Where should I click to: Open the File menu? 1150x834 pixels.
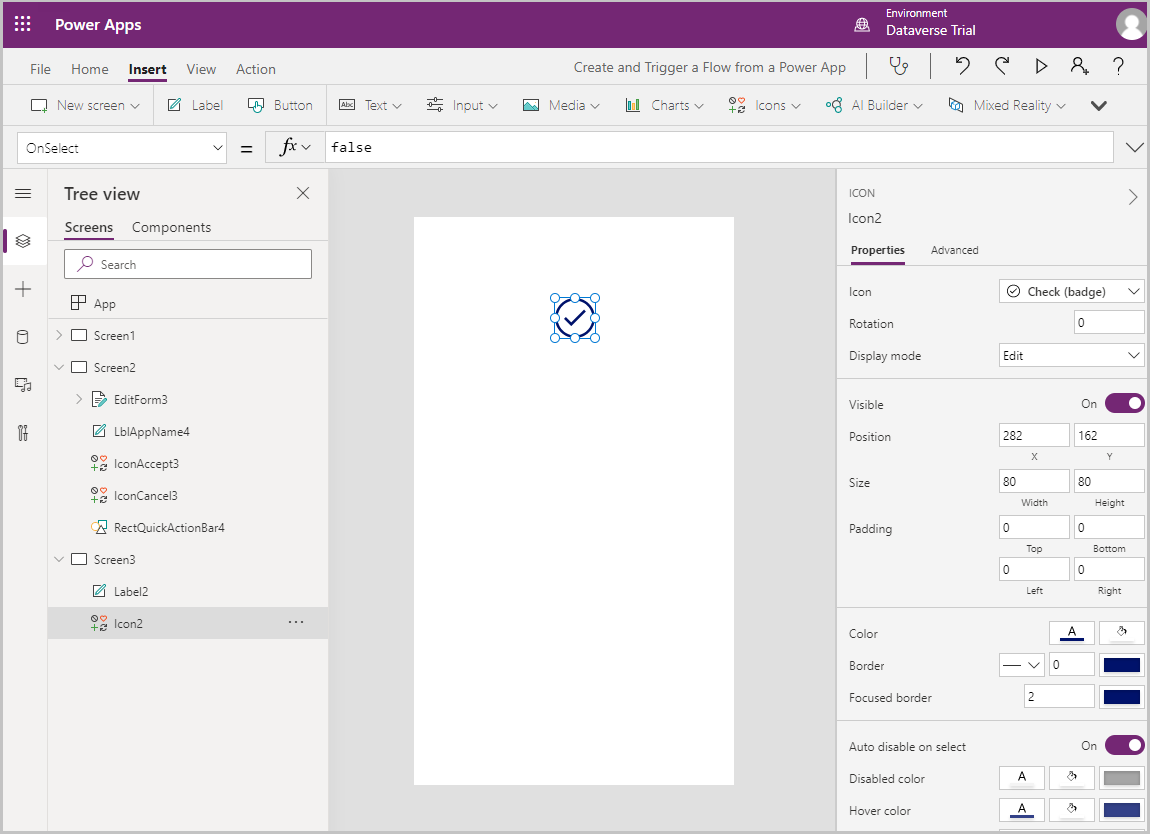pyautogui.click(x=40, y=69)
